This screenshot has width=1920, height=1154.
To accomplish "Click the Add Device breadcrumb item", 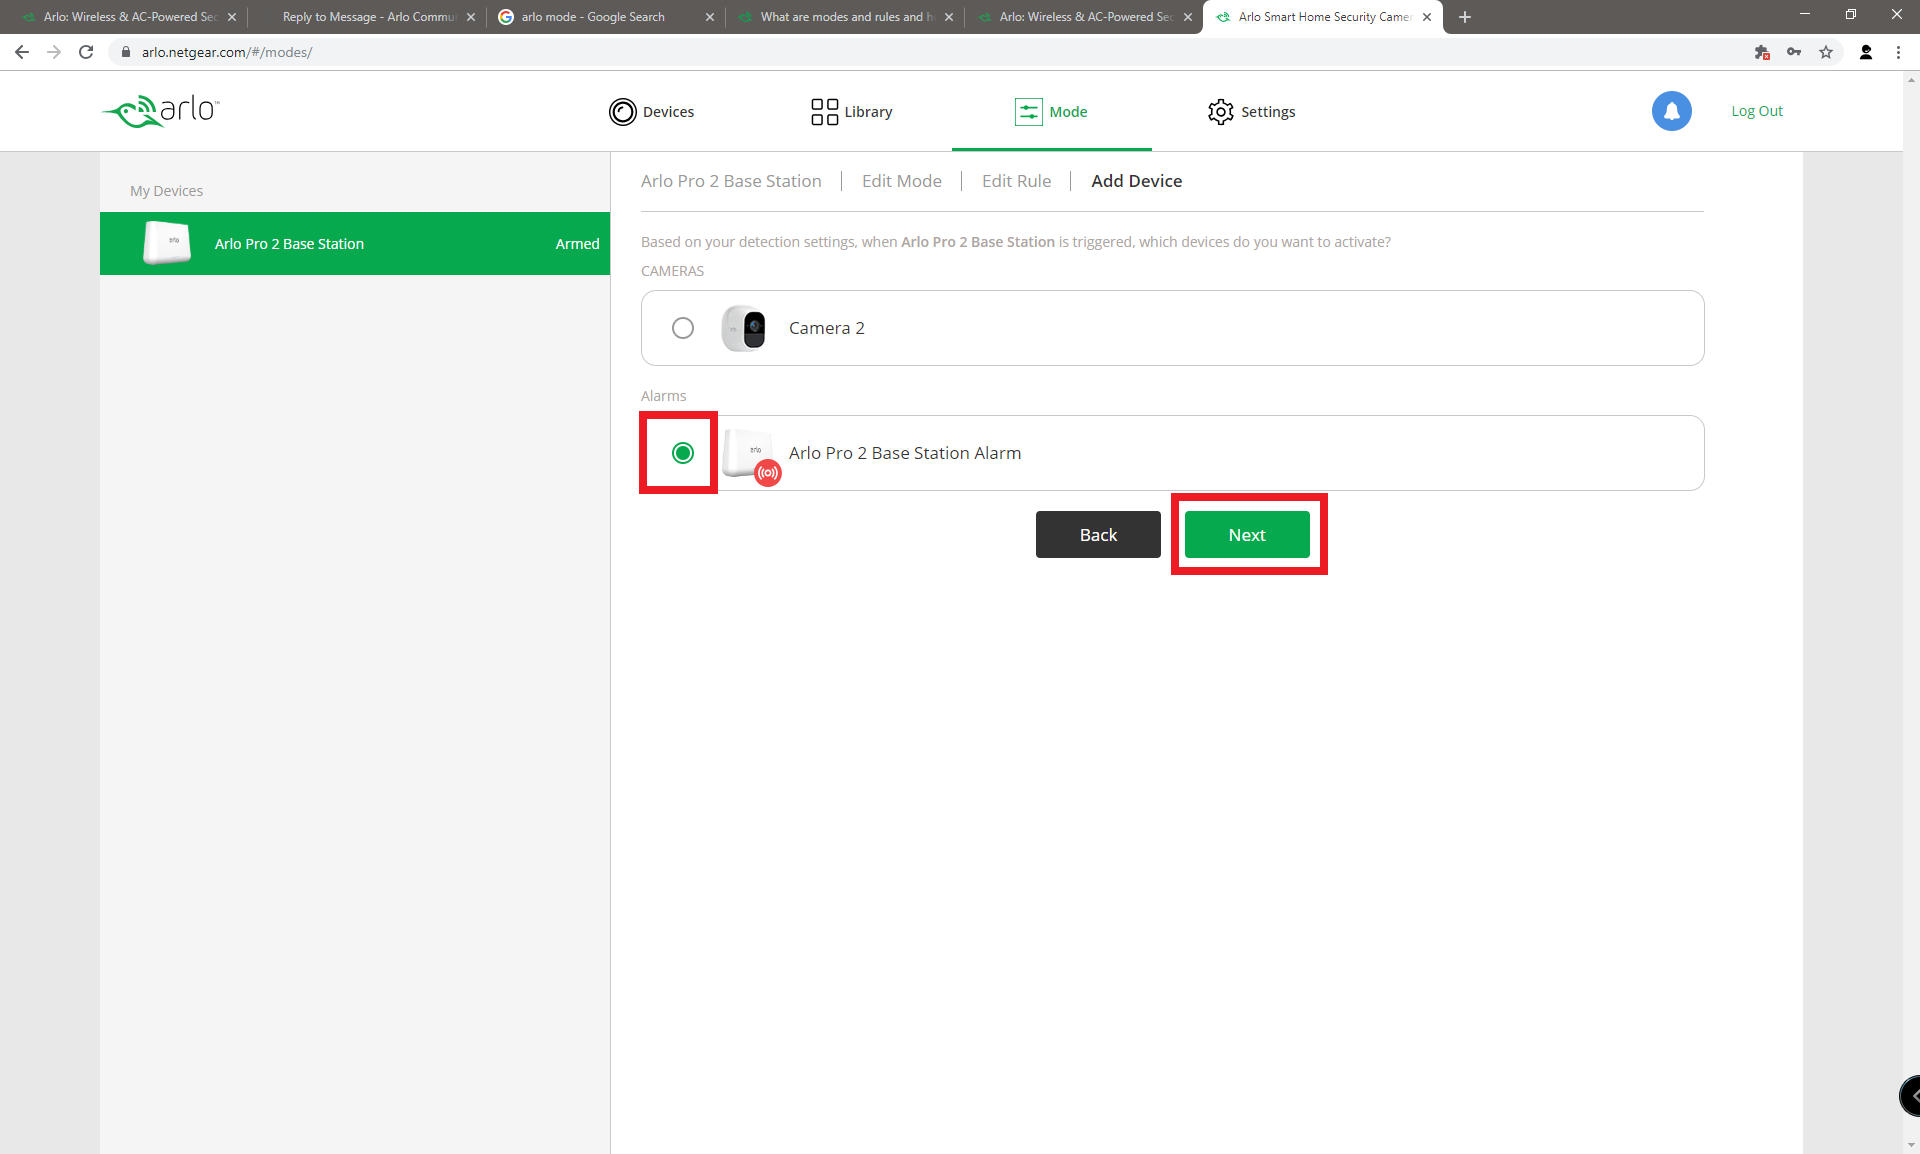I will click(1137, 180).
